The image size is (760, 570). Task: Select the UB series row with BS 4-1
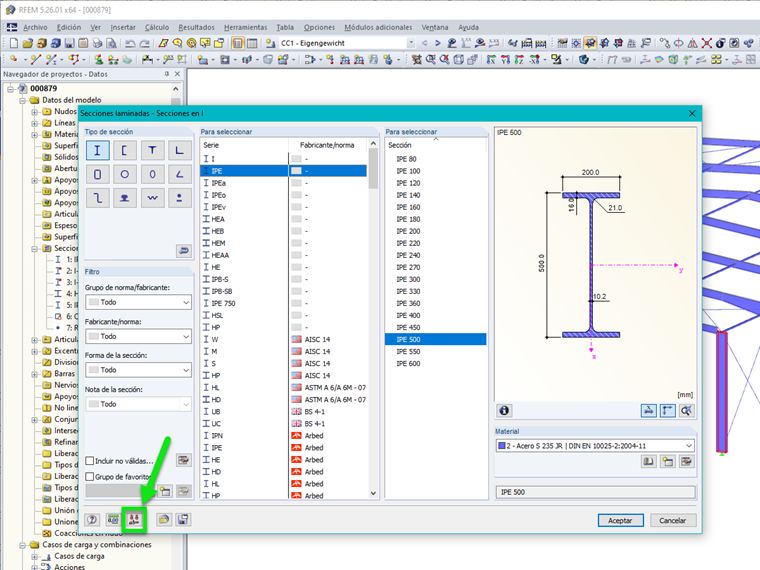pos(284,412)
